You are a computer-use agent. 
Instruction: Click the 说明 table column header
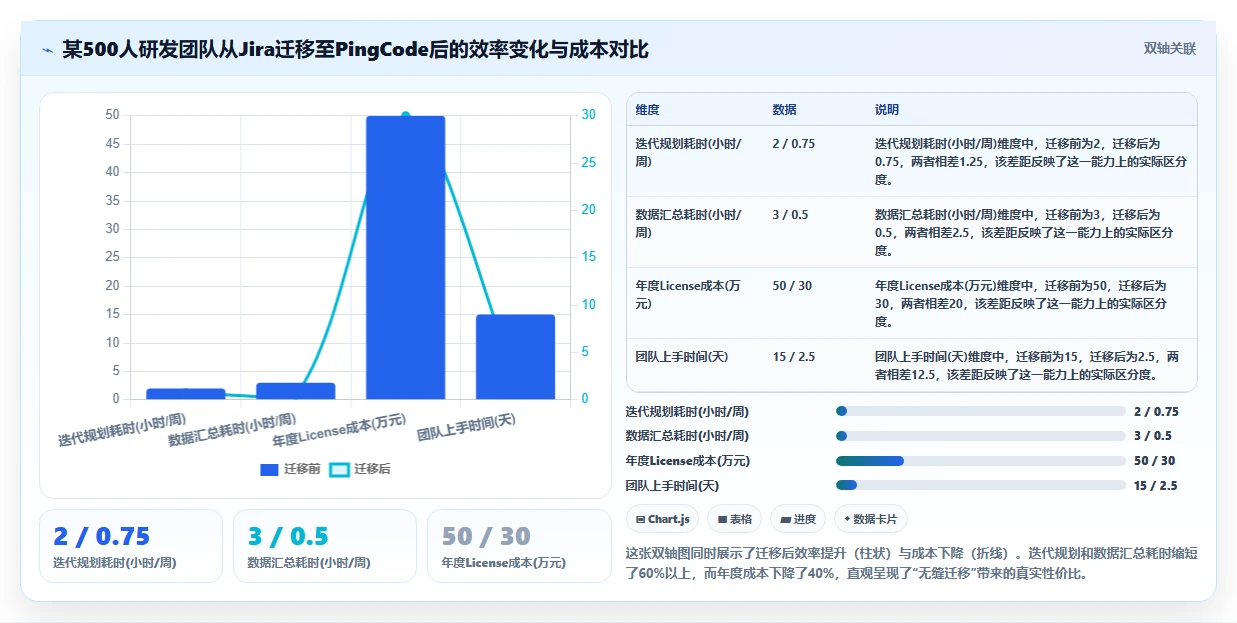coord(887,110)
